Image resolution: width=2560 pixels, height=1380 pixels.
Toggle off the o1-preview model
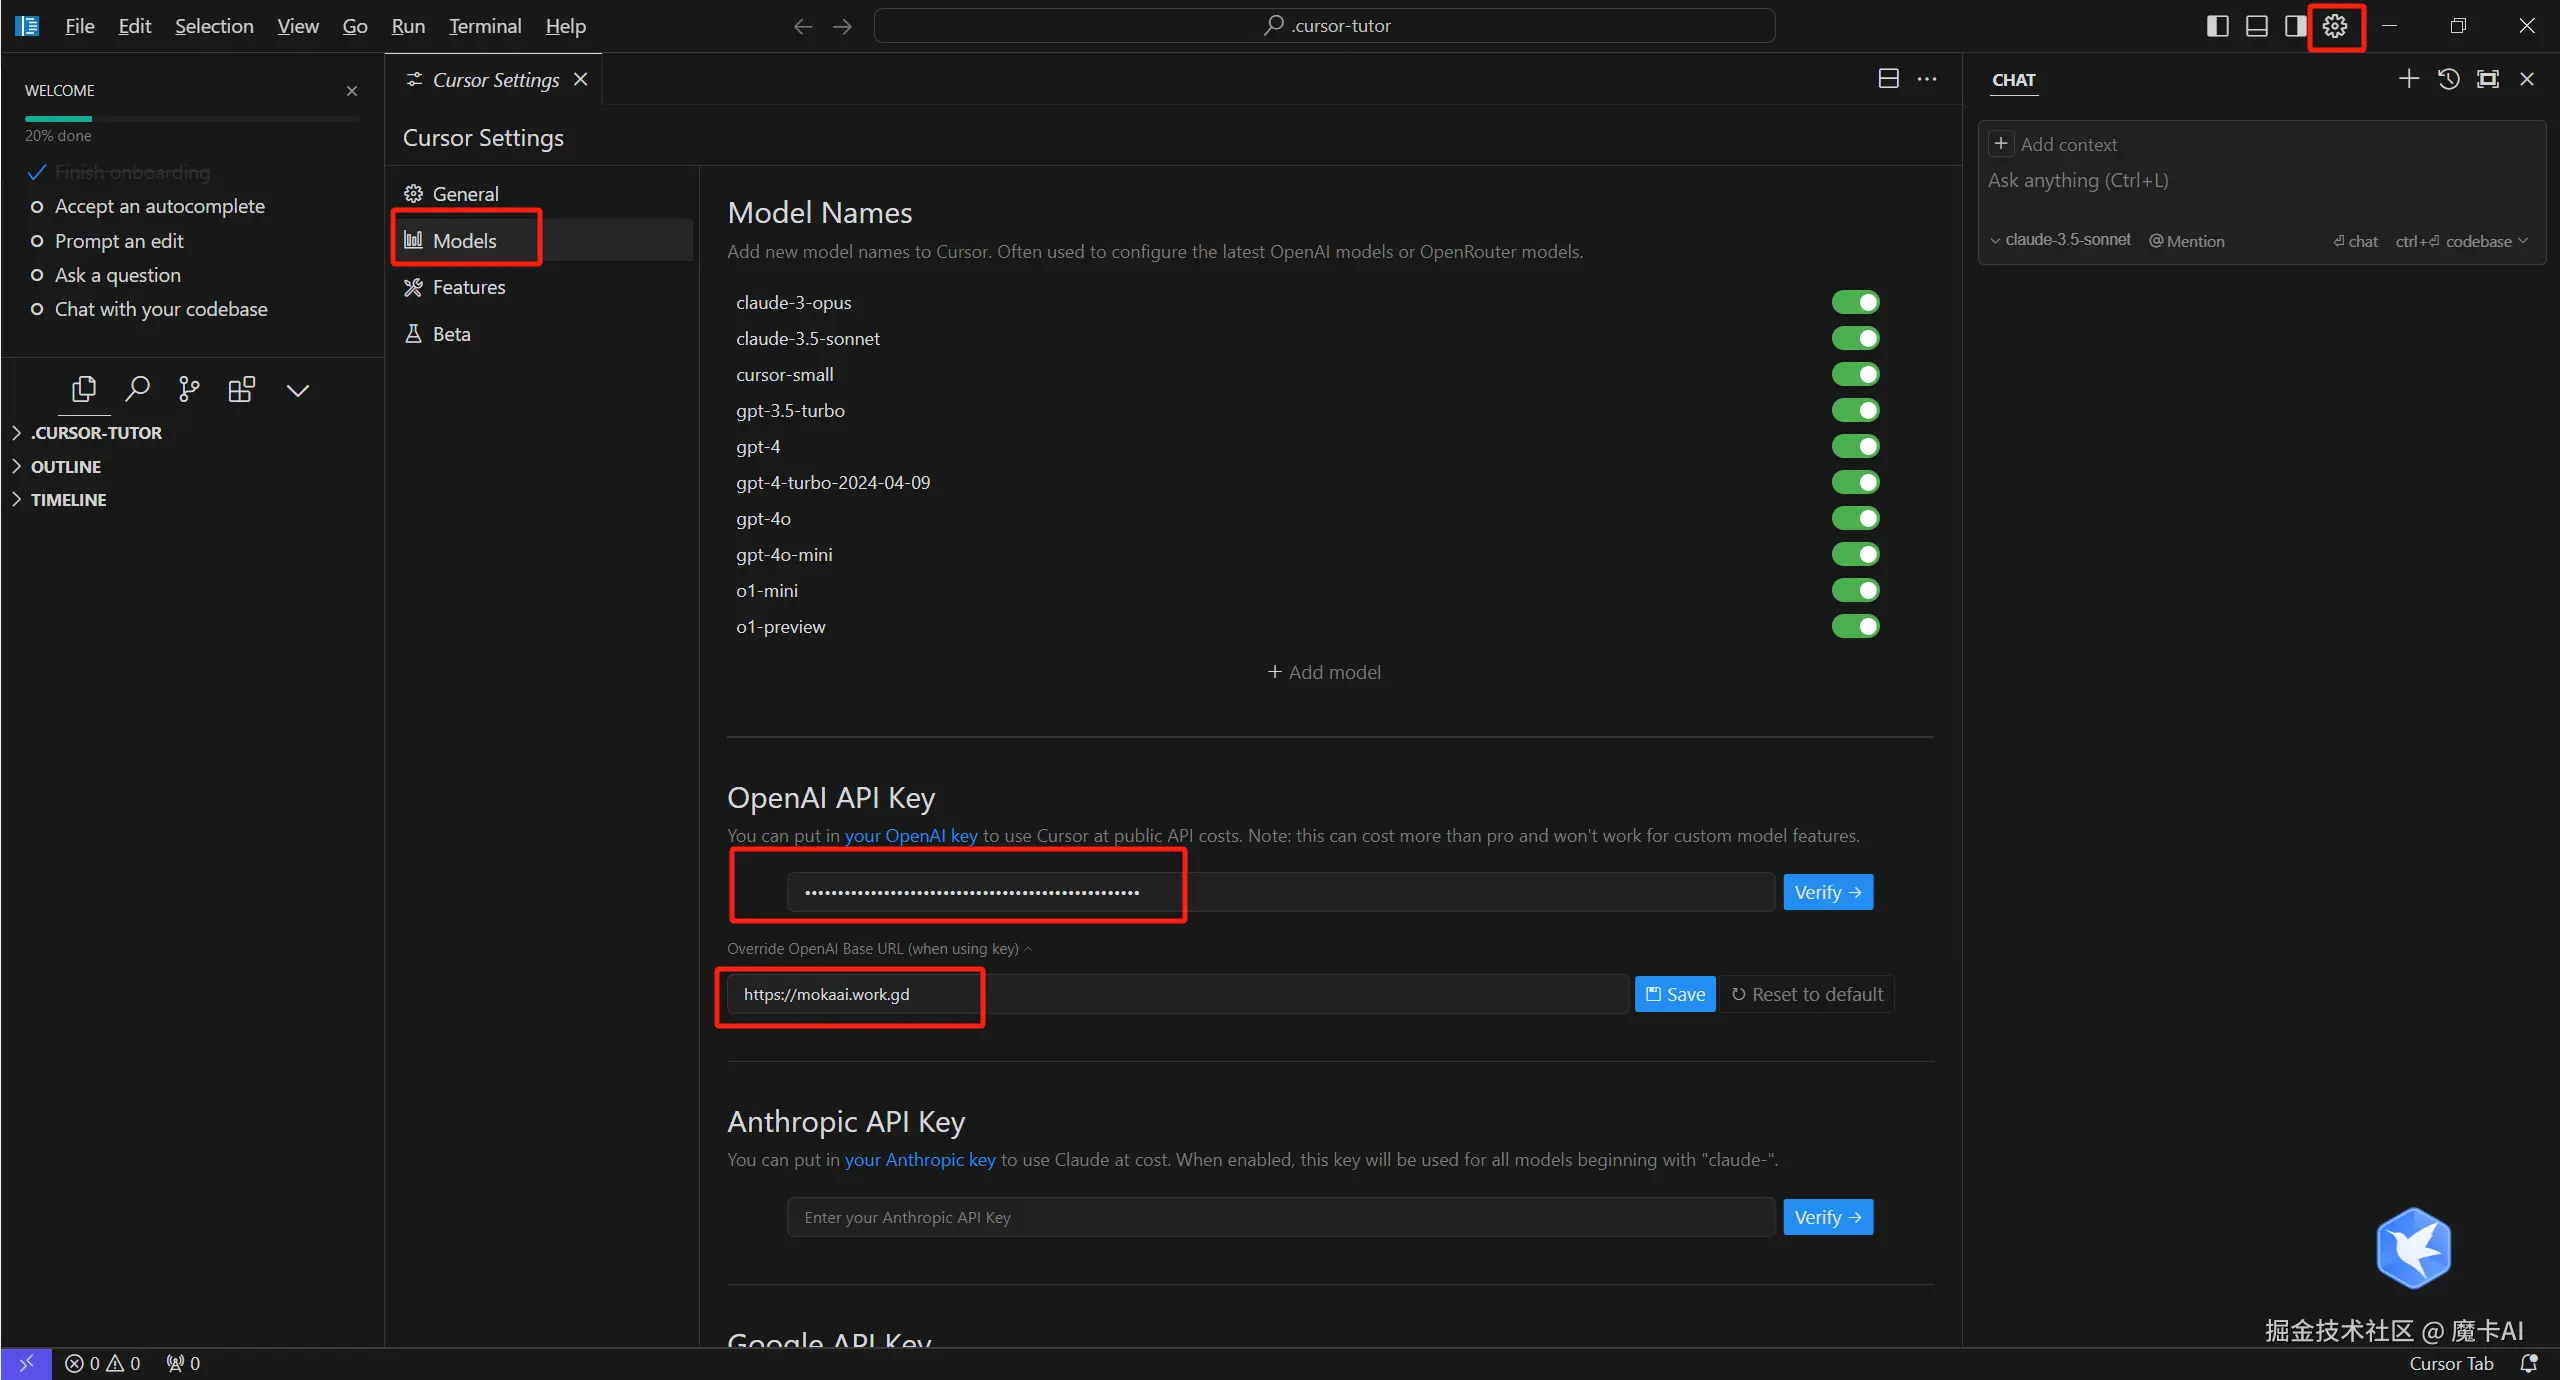pos(1855,626)
